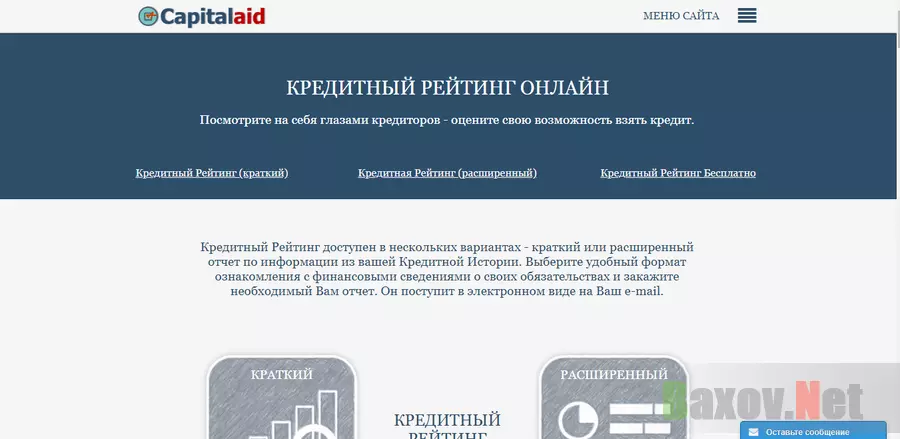Click the Оставьте сообщение chat button
This screenshot has height=439, width=900.
coord(813,431)
